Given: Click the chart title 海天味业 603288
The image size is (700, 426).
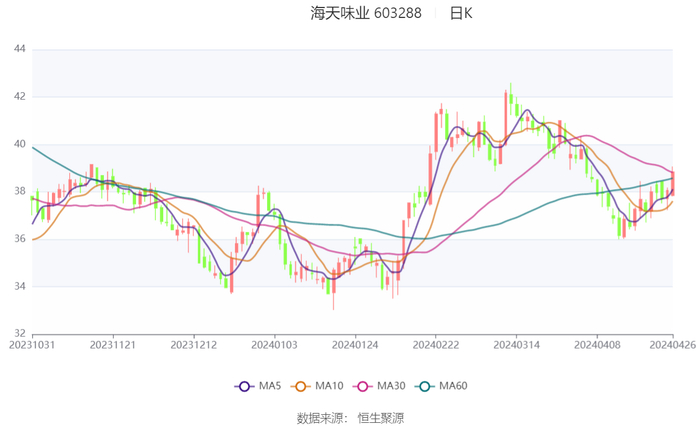Looking at the screenshot, I should point(366,13).
